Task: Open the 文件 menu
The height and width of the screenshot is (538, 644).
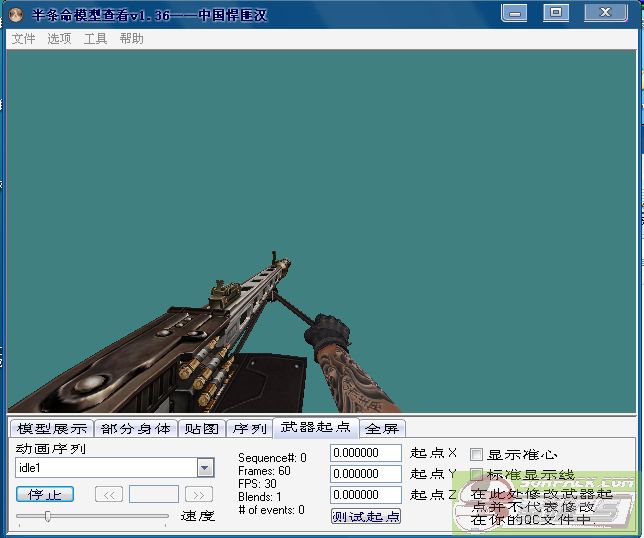Action: tap(23, 39)
